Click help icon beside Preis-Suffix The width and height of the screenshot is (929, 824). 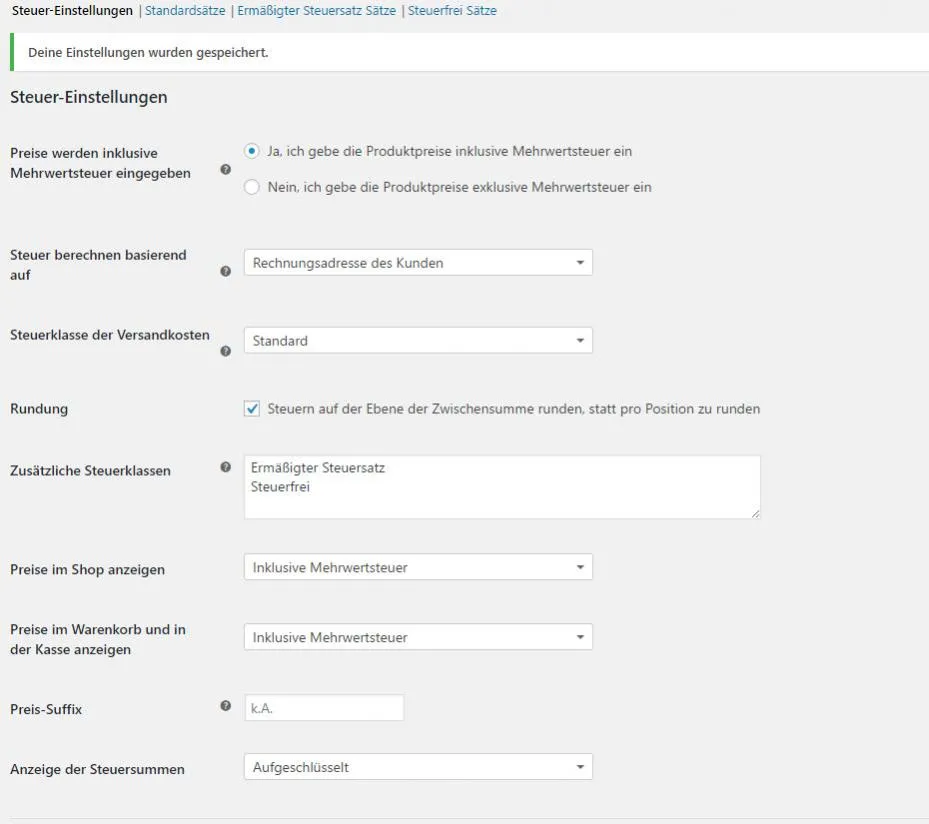click(226, 706)
